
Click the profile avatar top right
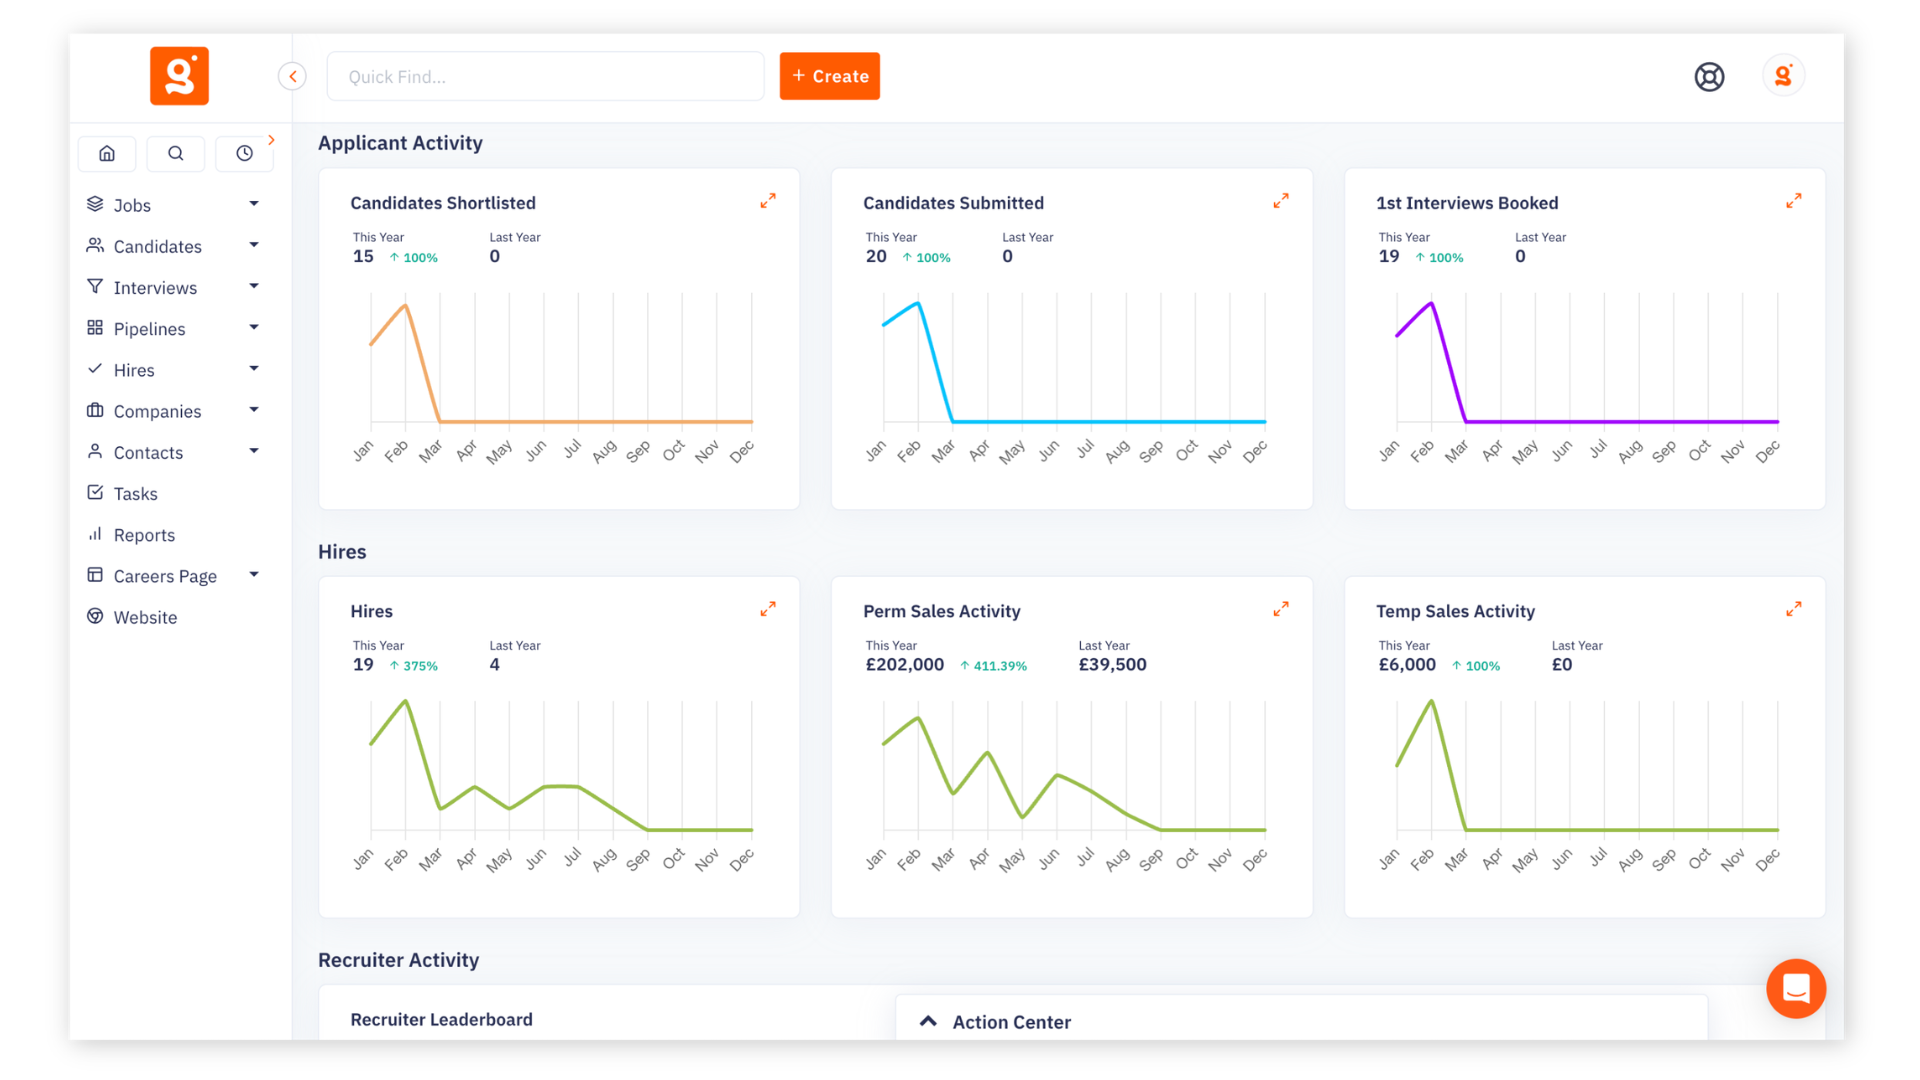pos(1784,75)
